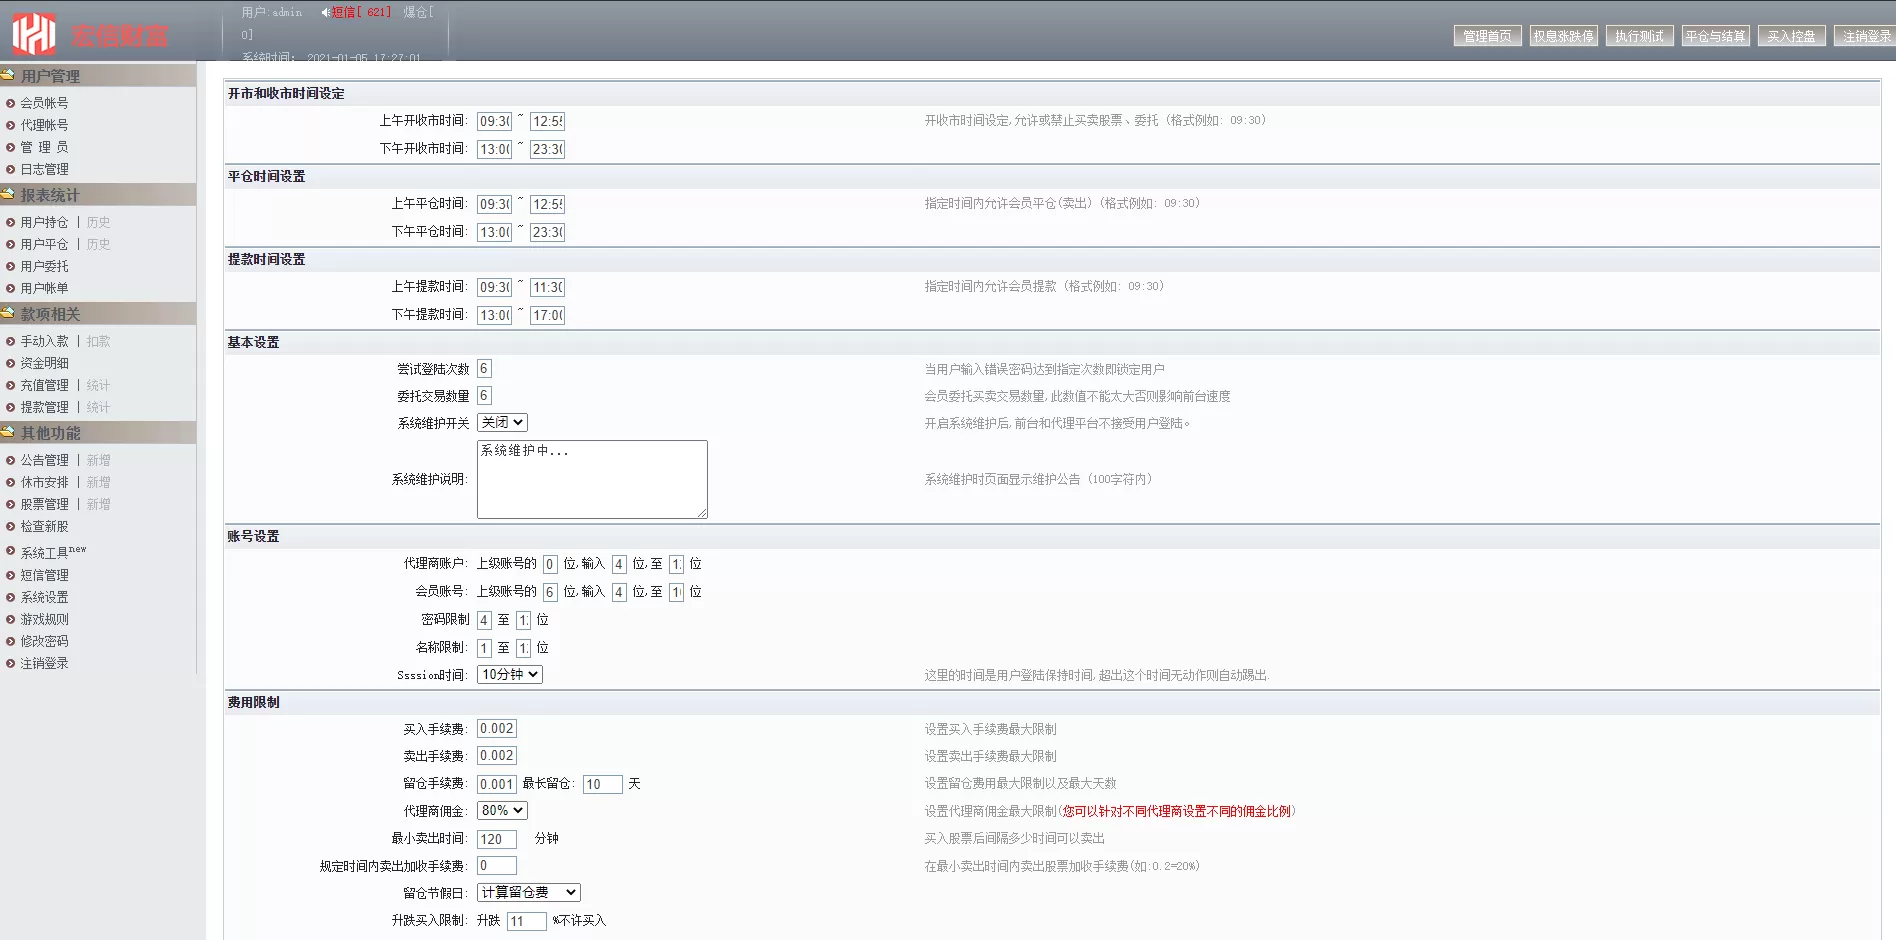Click the 管理首页 button in header
Image resolution: width=1896 pixels, height=940 pixels.
coord(1487,36)
